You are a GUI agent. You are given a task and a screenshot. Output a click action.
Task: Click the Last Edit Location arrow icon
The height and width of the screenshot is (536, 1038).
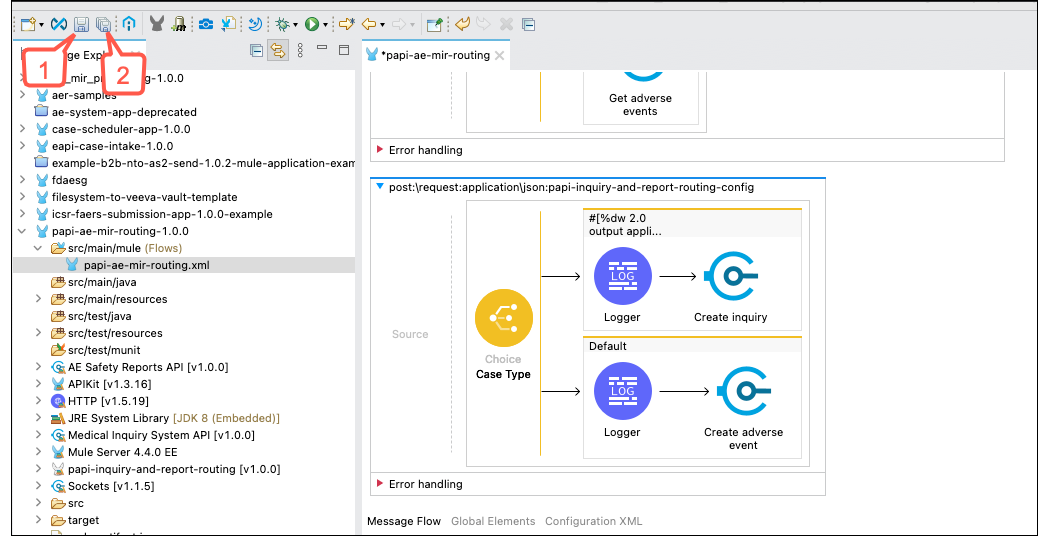346,24
